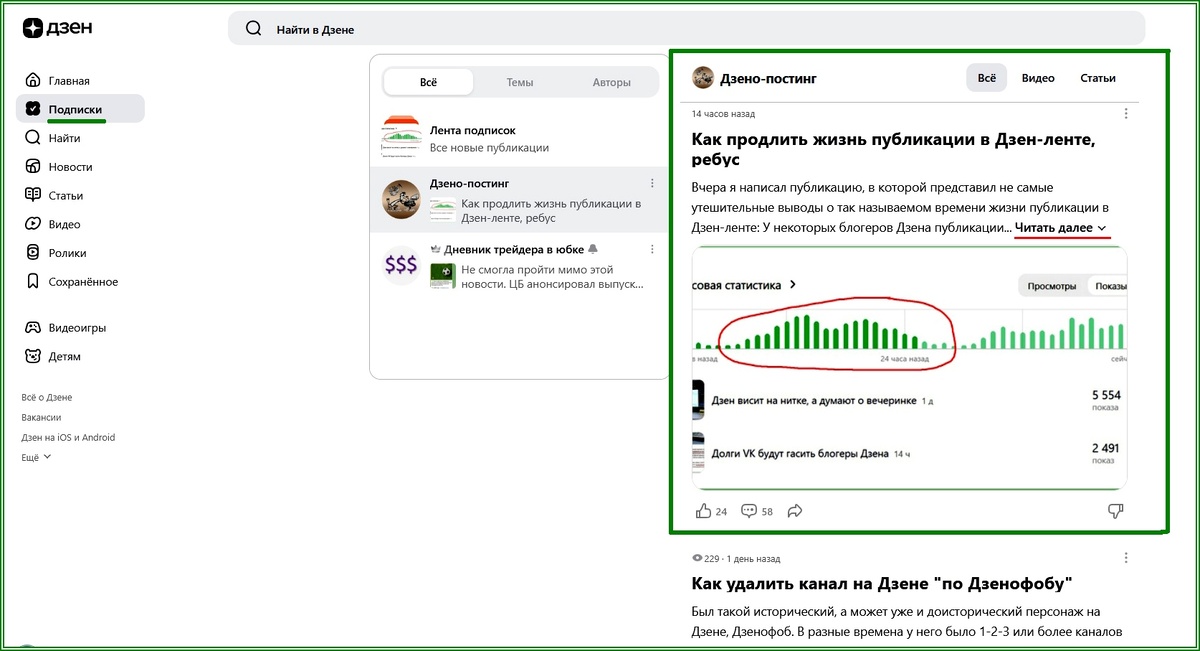Click the Лента подписок thumbnail image
Viewport: 1200px width, 651px height.
pyautogui.click(x=402, y=139)
